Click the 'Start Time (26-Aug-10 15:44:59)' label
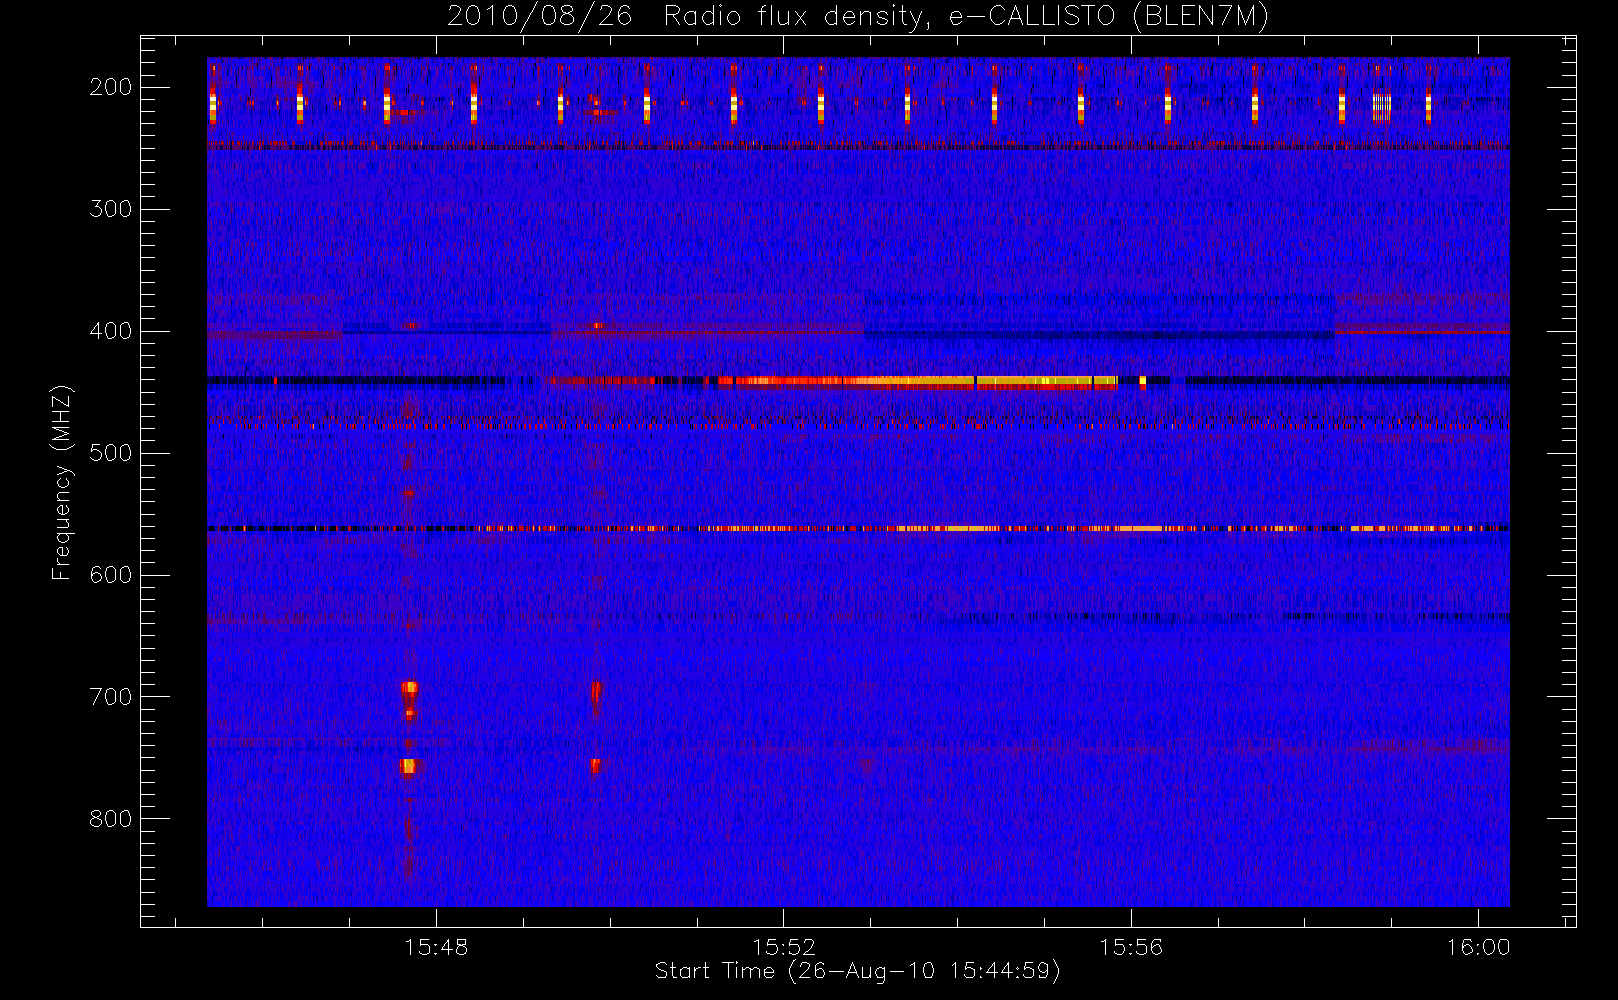This screenshot has width=1618, height=1000. pyautogui.click(x=857, y=971)
